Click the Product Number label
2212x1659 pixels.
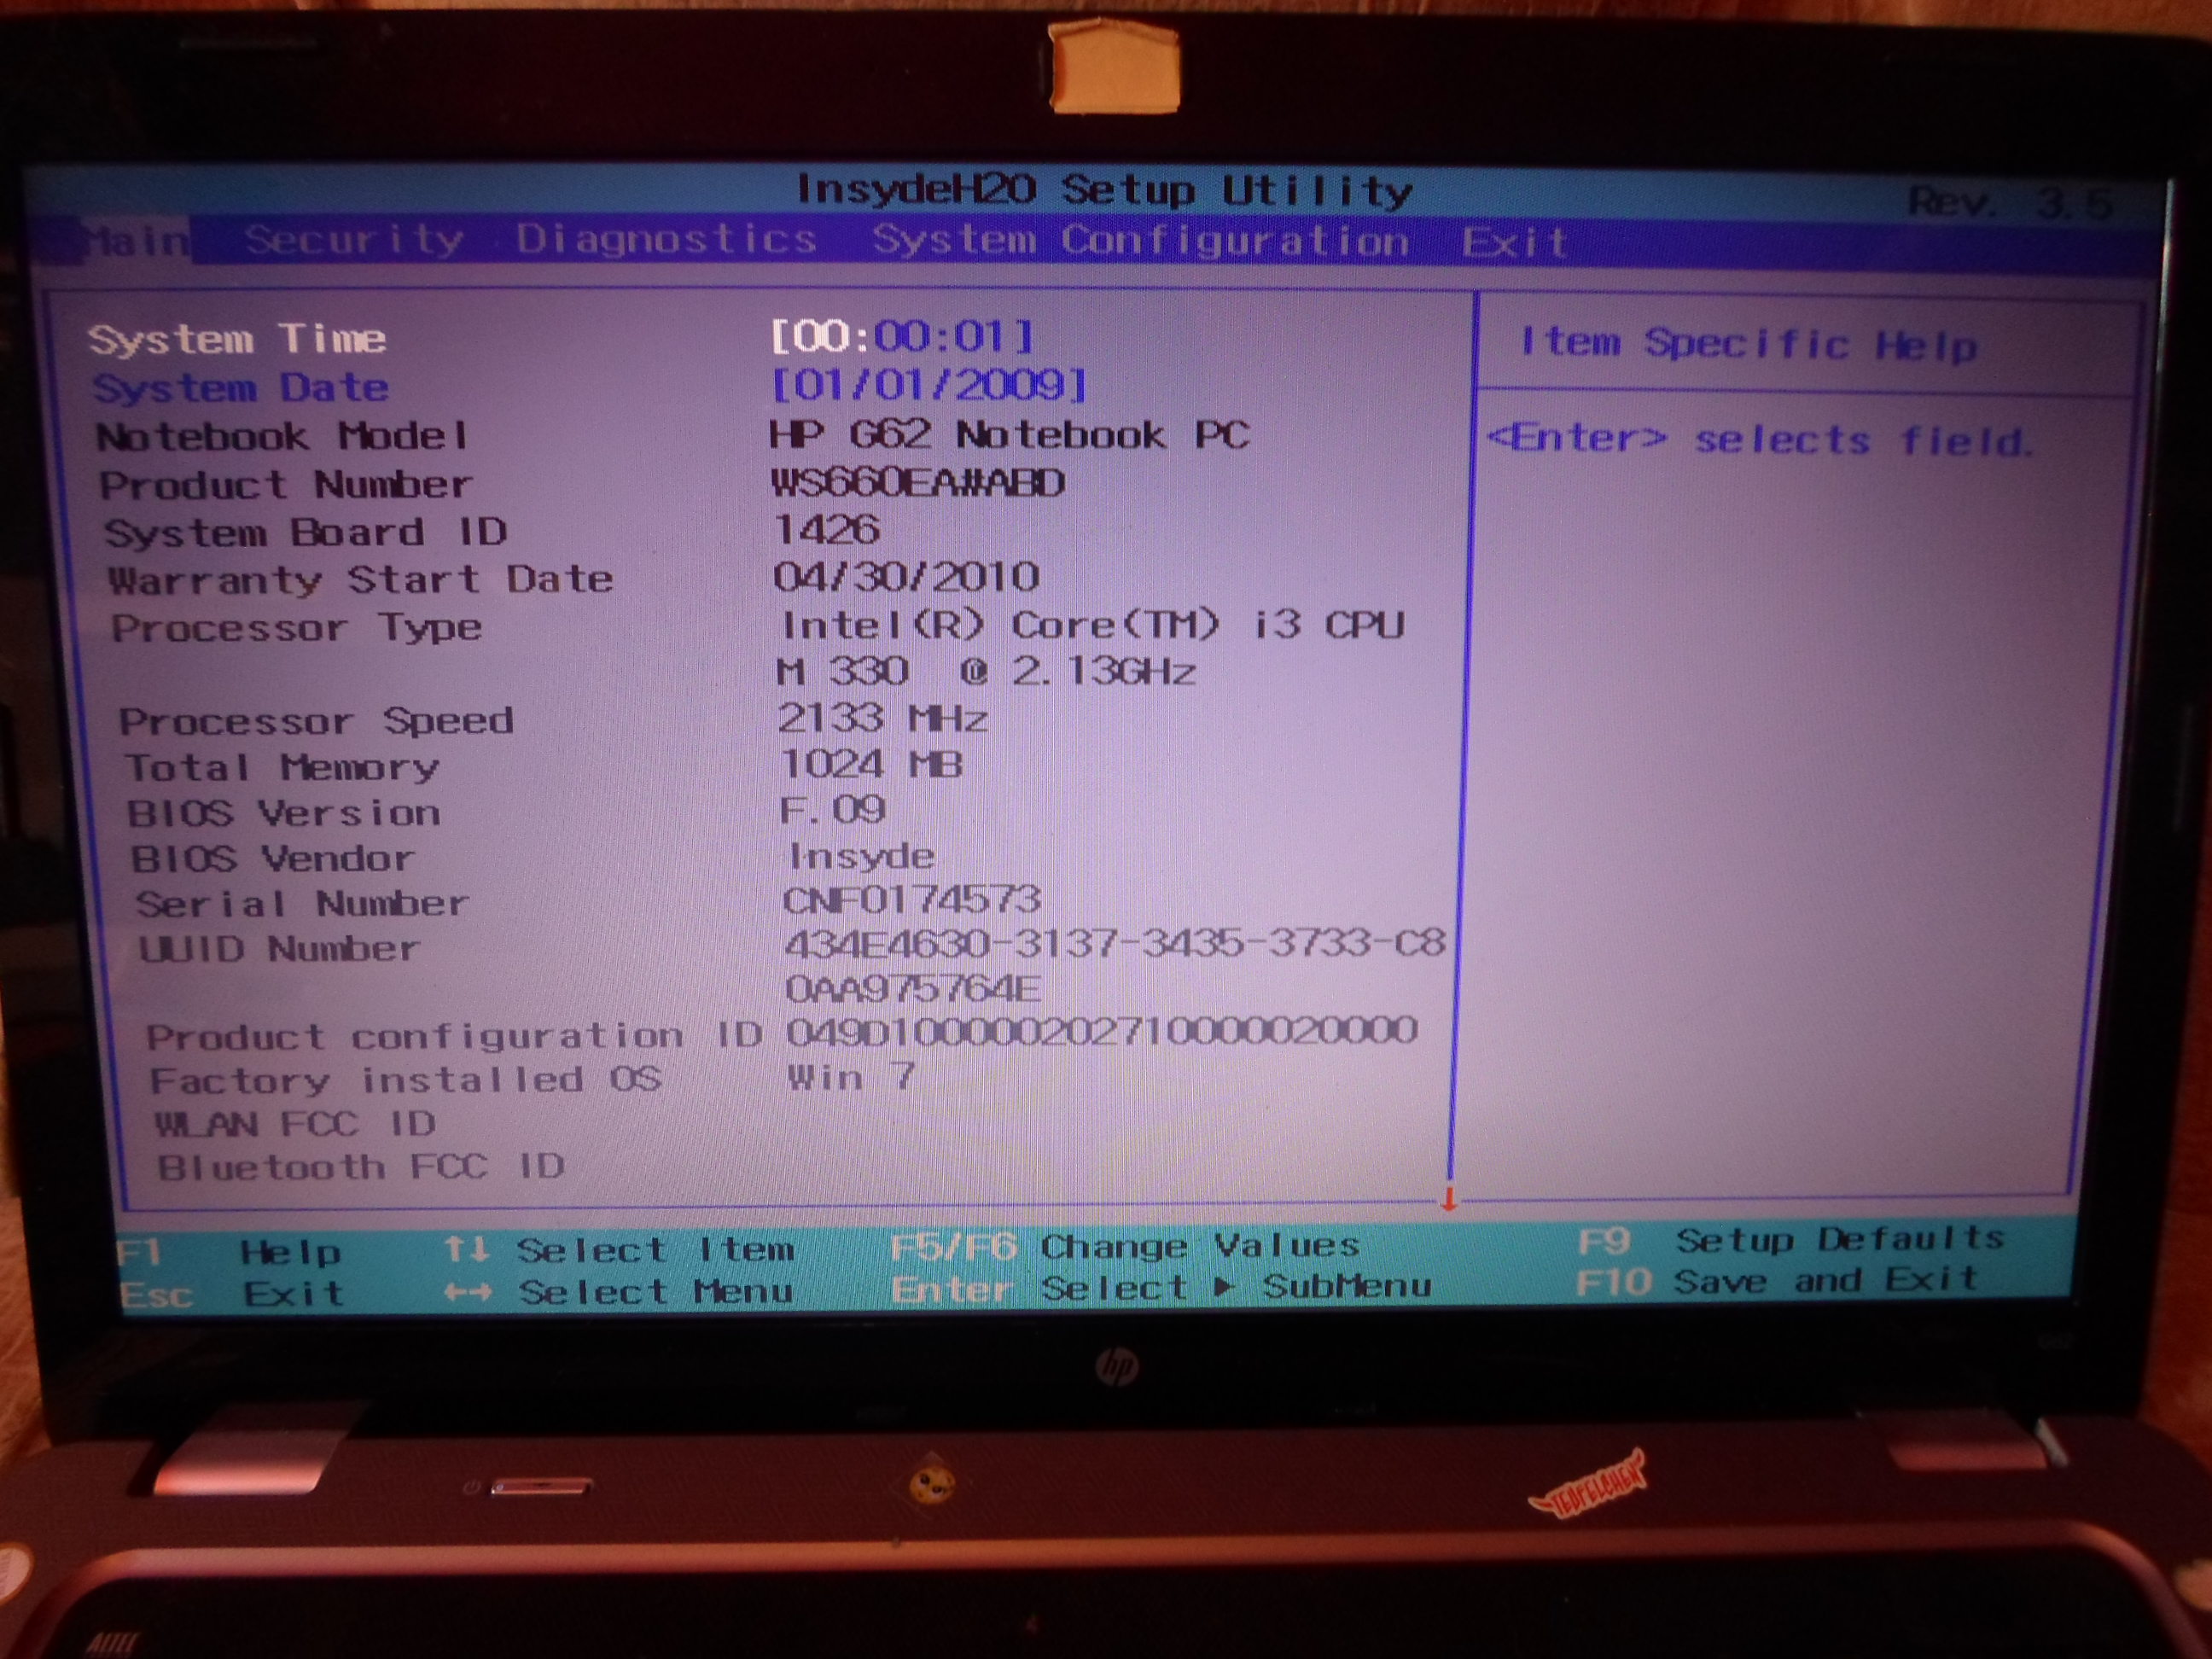tap(285, 485)
